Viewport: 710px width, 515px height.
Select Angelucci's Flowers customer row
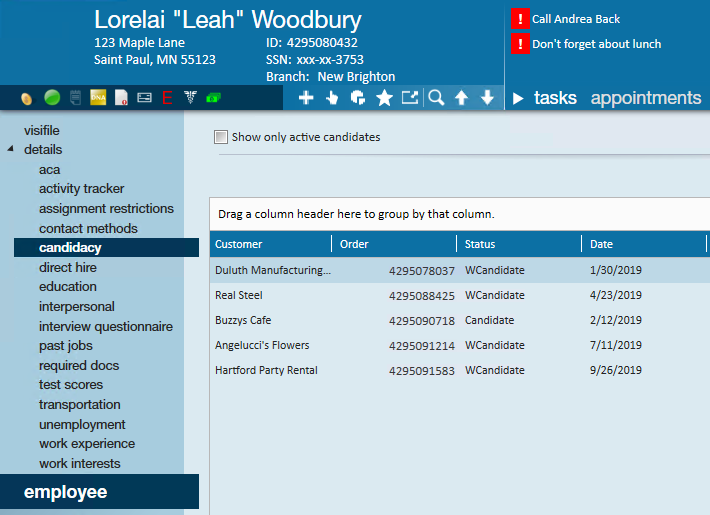tap(460, 345)
